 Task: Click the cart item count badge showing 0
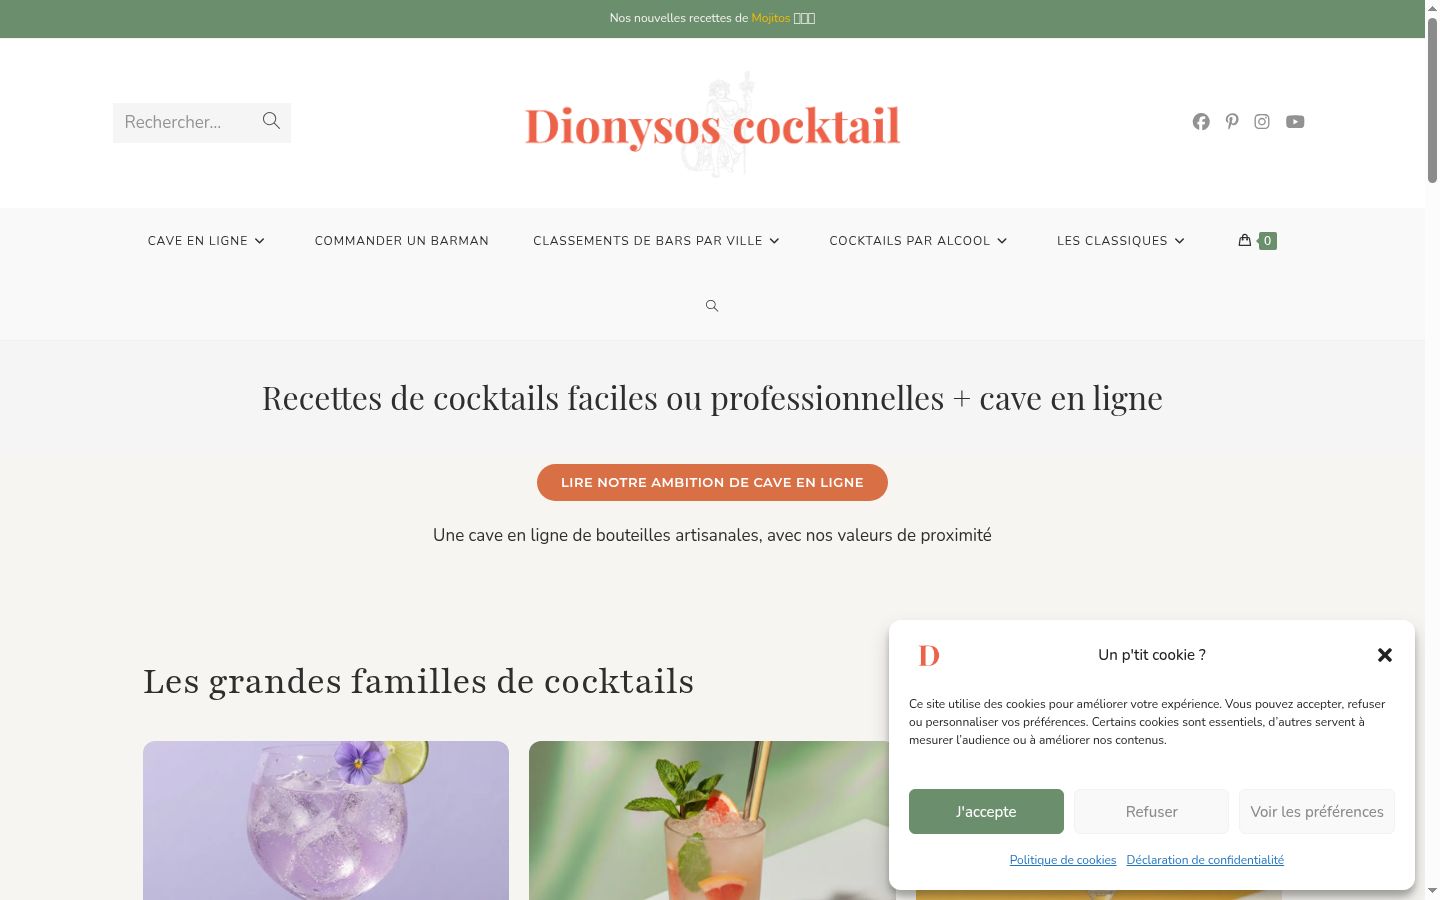click(1267, 240)
